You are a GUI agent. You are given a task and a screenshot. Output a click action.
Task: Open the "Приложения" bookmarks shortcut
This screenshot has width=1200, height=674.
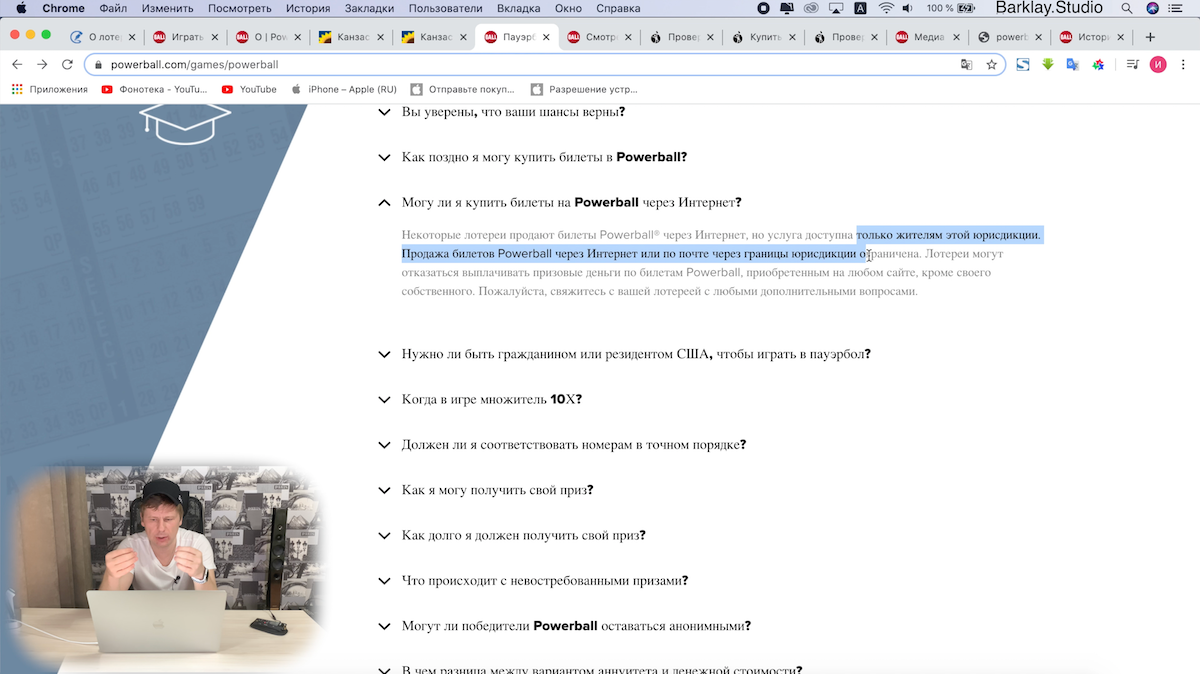point(50,89)
